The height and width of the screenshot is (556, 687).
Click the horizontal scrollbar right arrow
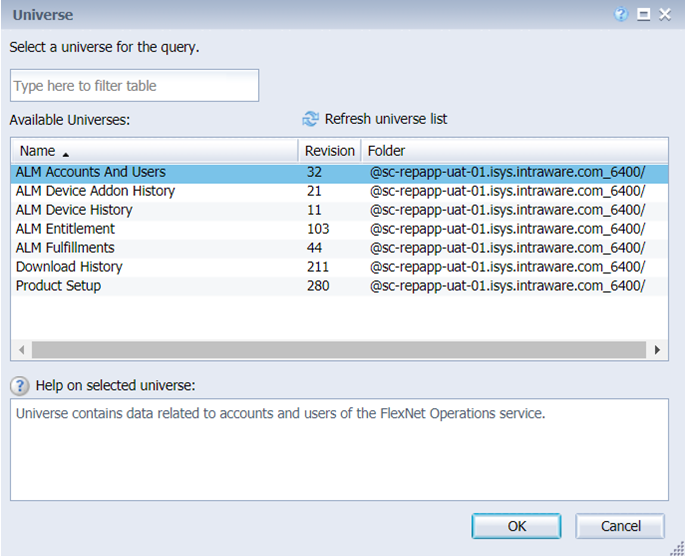point(657,350)
